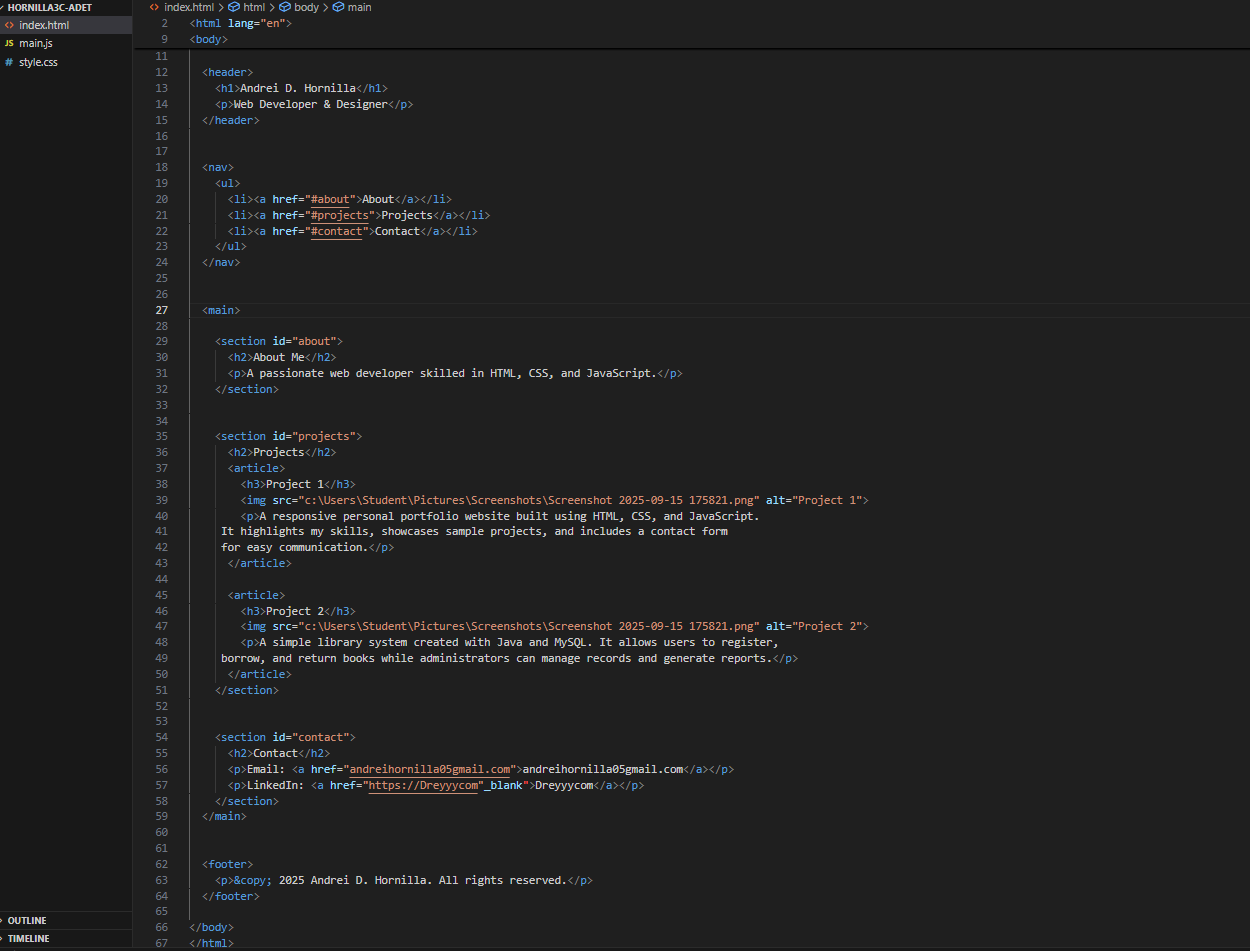
Task: Place cursor in the footer copyright text
Action: pyautogui.click(x=420, y=880)
